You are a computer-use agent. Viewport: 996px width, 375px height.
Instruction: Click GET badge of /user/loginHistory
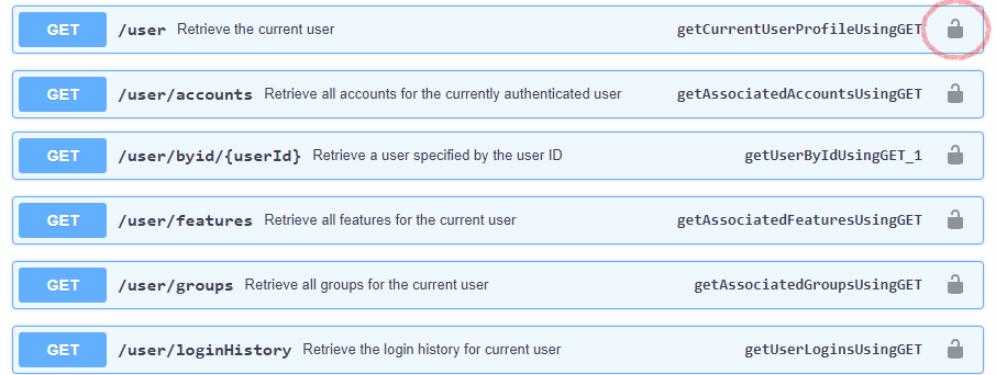(x=62, y=350)
